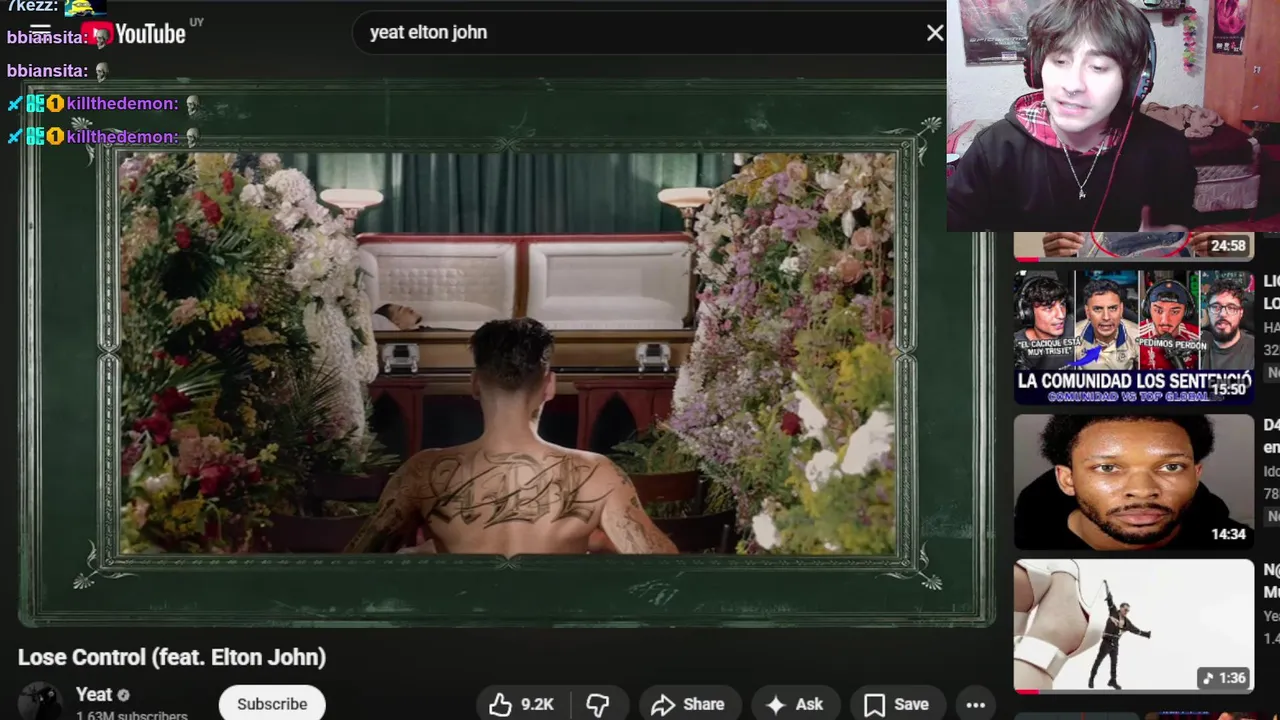Save video to a playlist
1280x720 pixels.
pos(897,704)
